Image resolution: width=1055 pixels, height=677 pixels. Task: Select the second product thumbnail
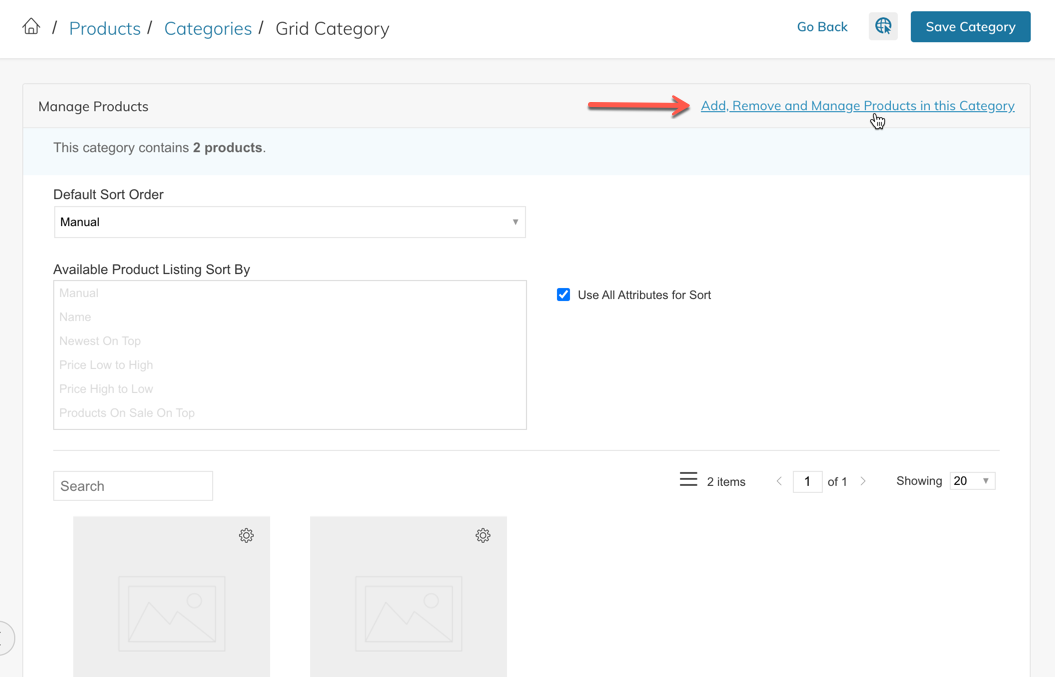pos(408,597)
